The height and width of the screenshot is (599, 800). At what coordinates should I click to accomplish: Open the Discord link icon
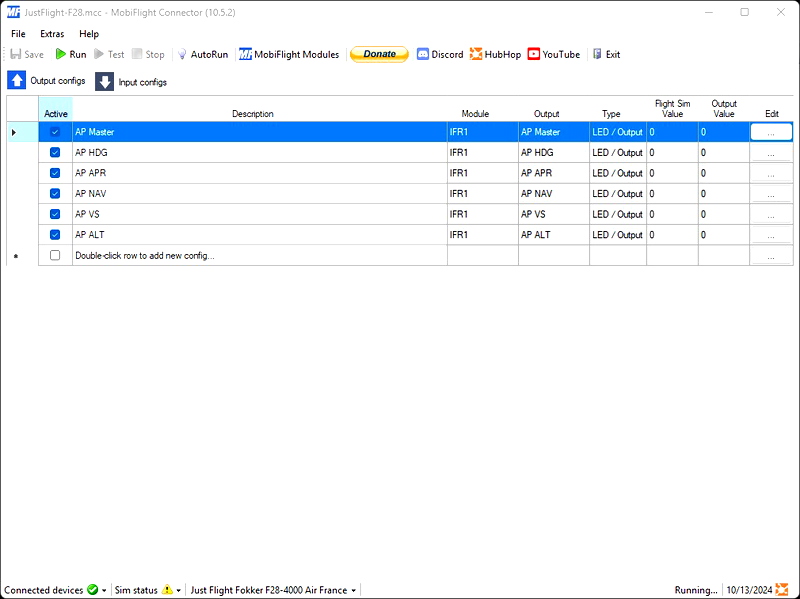point(423,55)
